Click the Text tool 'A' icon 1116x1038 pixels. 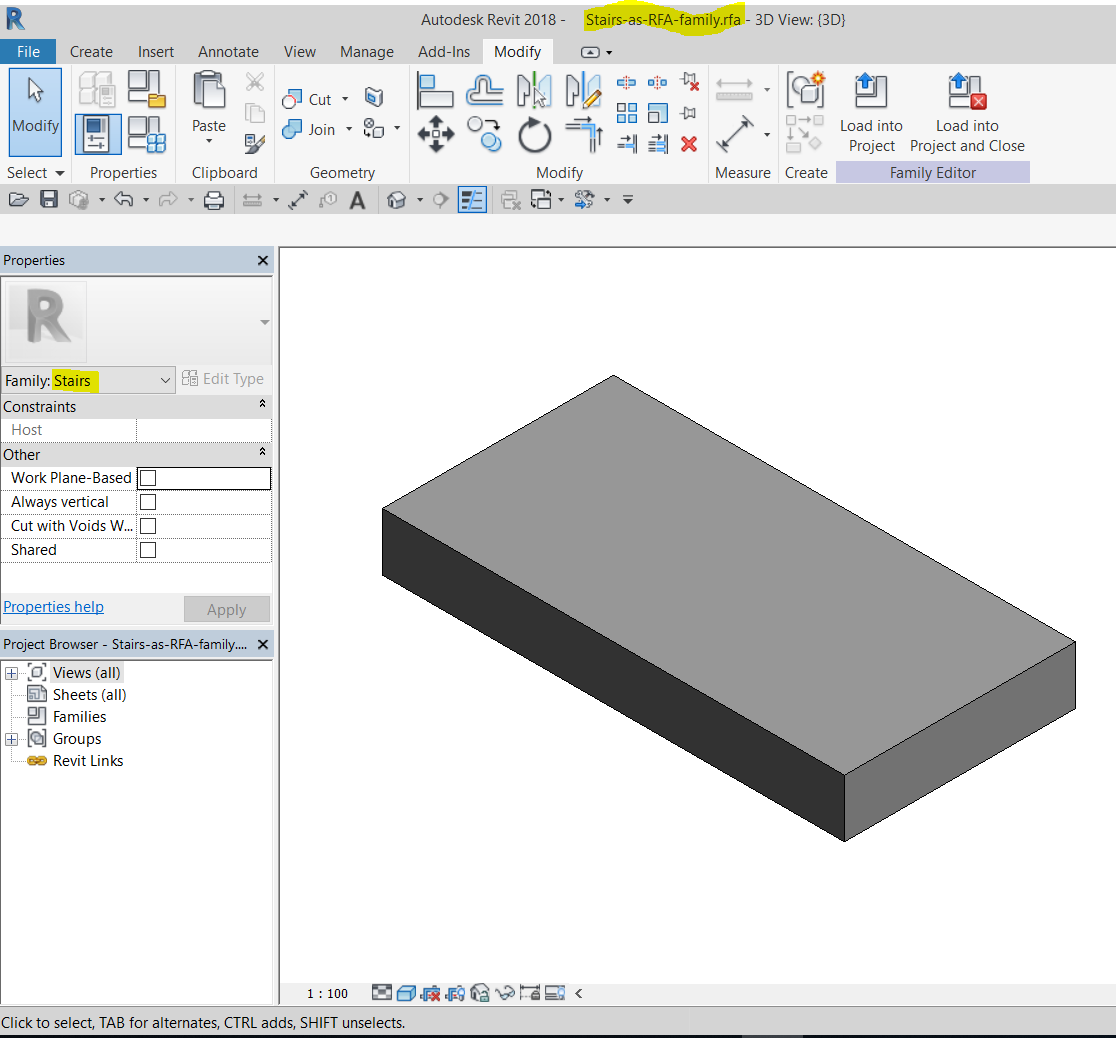click(x=357, y=200)
